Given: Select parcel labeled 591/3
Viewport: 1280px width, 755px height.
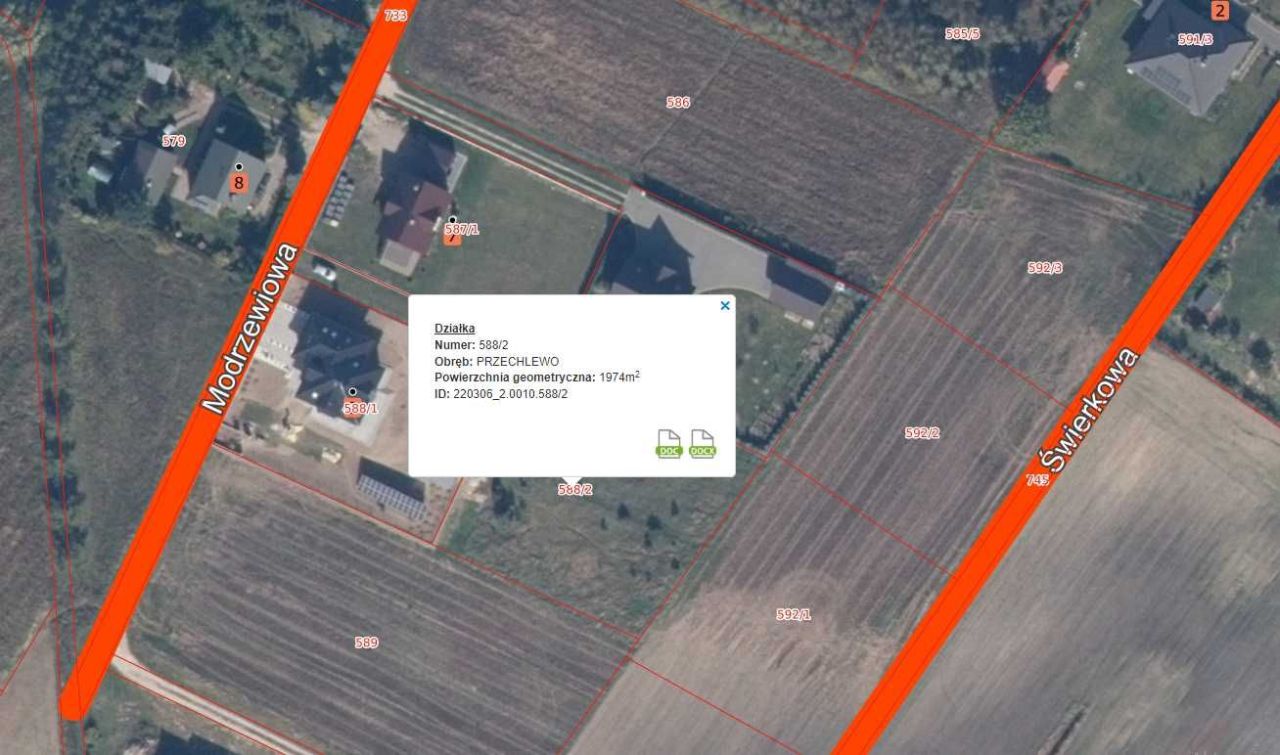Looking at the screenshot, I should (1195, 39).
